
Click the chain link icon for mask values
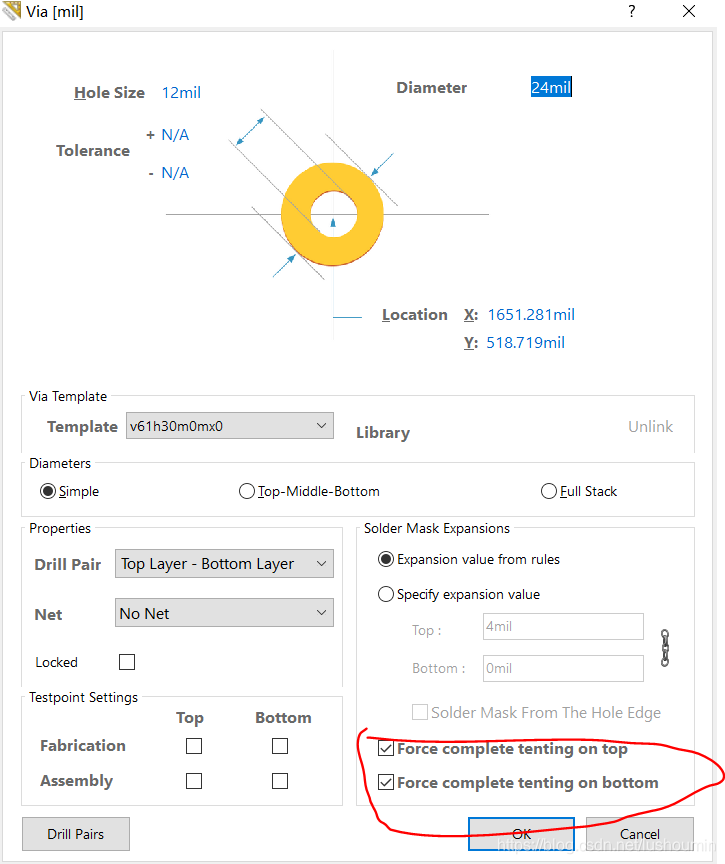pos(665,647)
